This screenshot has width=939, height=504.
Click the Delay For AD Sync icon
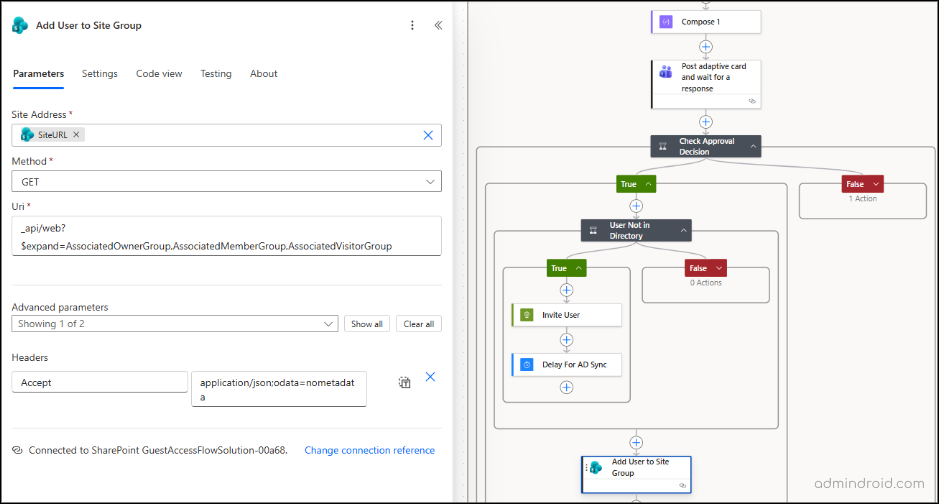click(527, 365)
